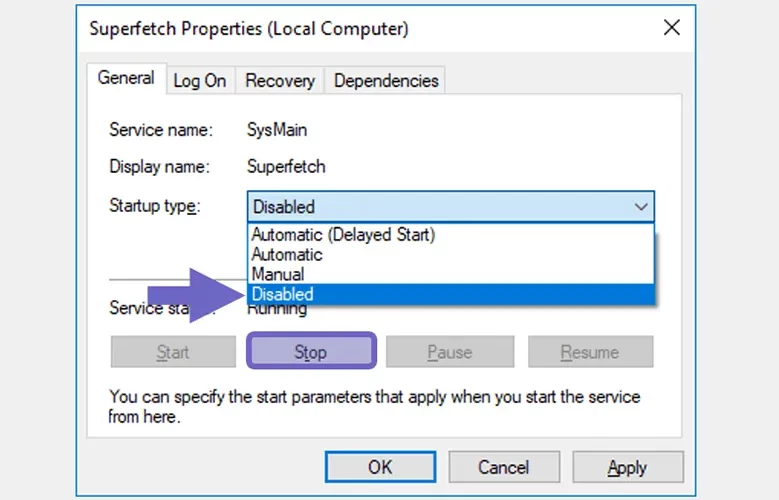Viewport: 779px width, 500px height.
Task: Apply the startup type changes
Action: coord(627,467)
